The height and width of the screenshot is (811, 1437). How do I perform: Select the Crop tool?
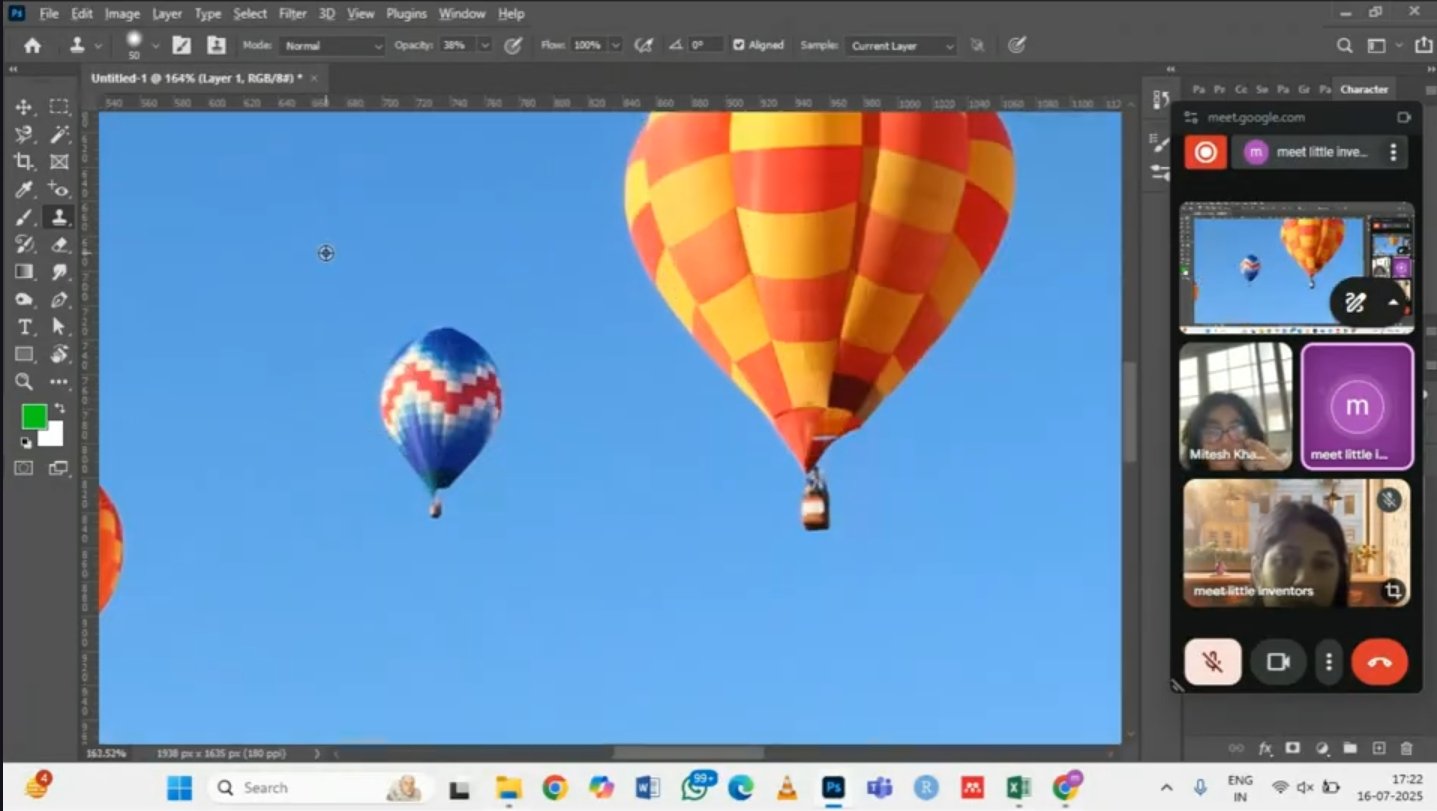(x=24, y=162)
